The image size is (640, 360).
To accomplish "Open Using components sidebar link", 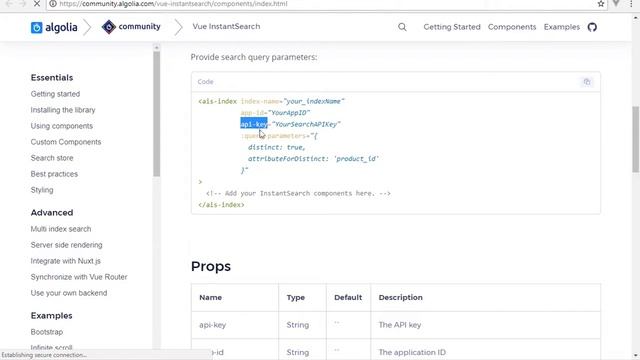I will coord(62,126).
